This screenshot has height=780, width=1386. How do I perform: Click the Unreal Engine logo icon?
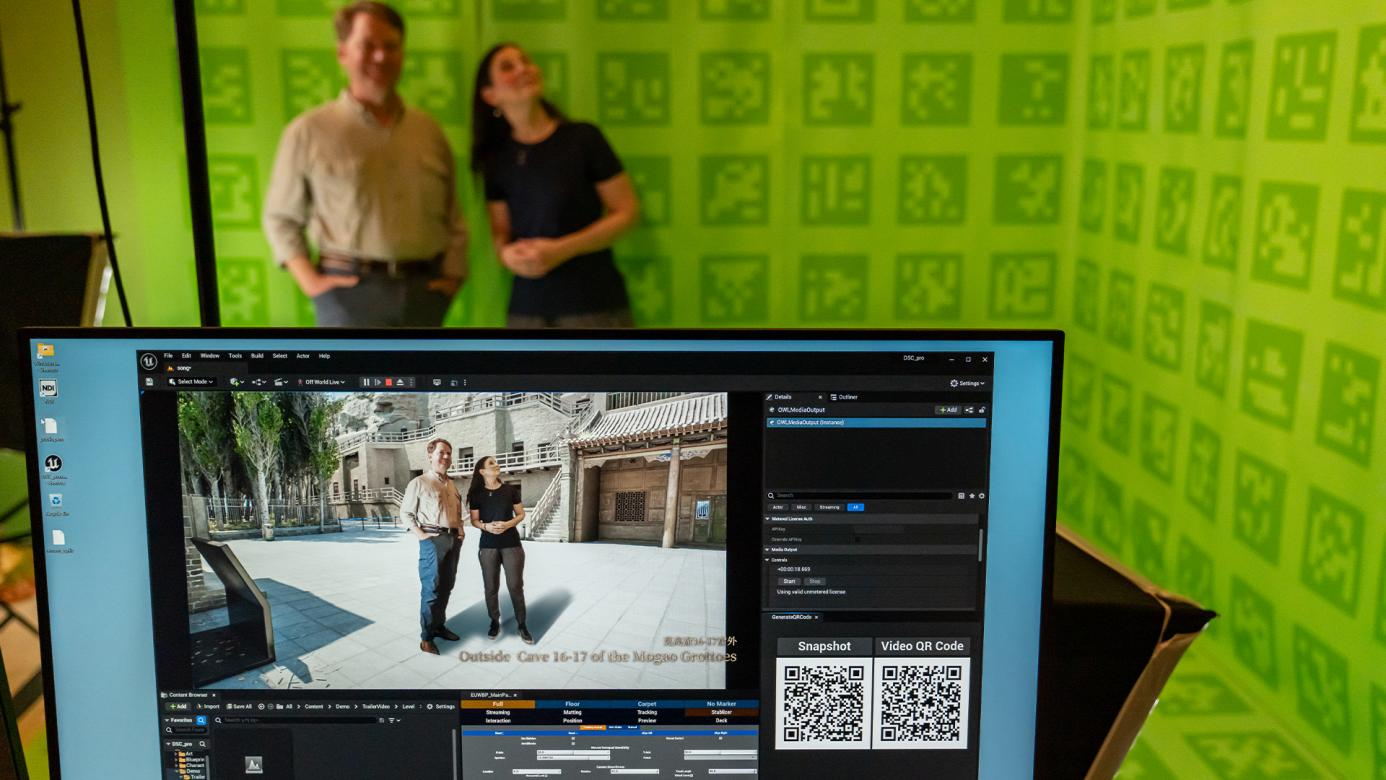point(149,361)
